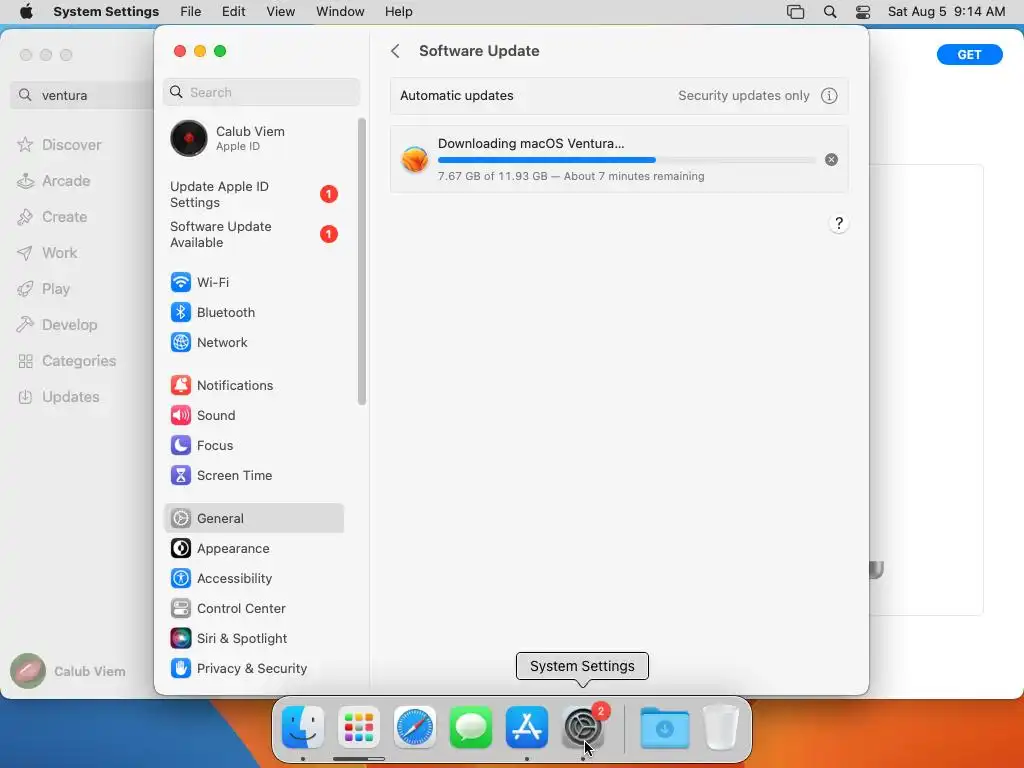The image size is (1024, 768).
Task: Select General in the sidebar
Action: [253, 519]
